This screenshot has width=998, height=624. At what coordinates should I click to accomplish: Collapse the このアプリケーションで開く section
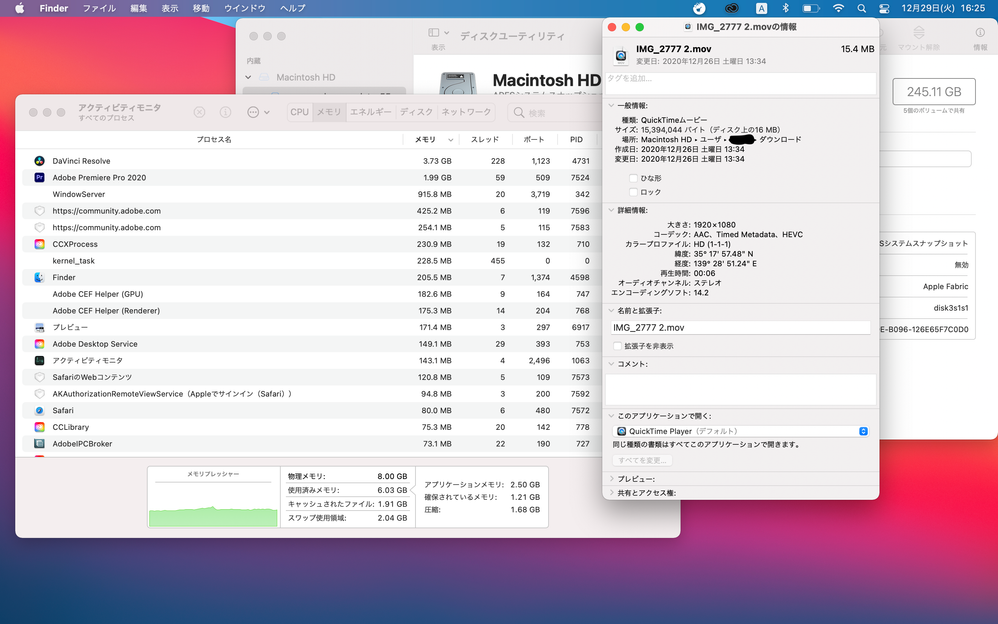pos(611,416)
